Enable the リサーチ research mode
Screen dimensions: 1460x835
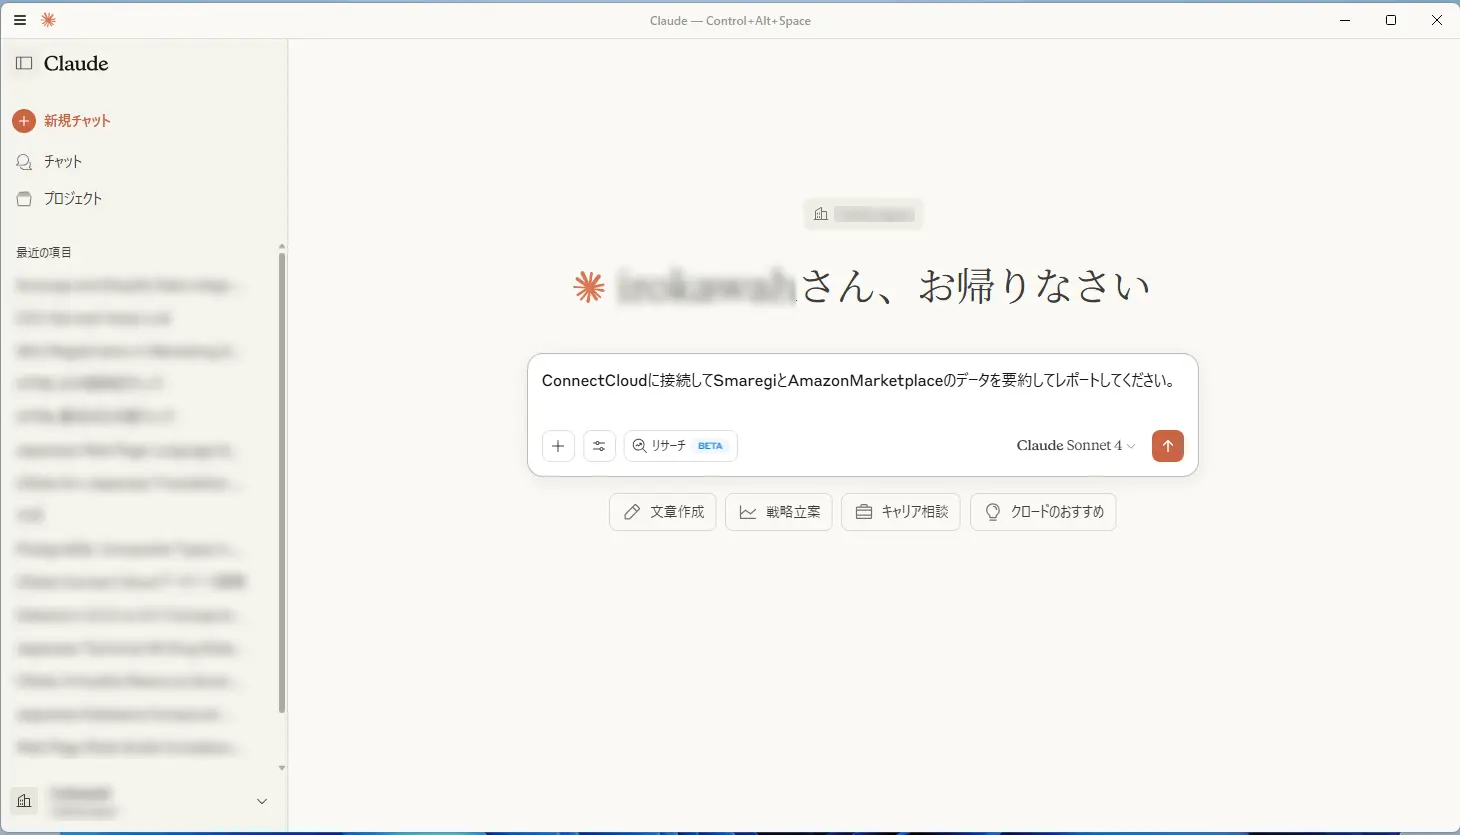(x=680, y=446)
